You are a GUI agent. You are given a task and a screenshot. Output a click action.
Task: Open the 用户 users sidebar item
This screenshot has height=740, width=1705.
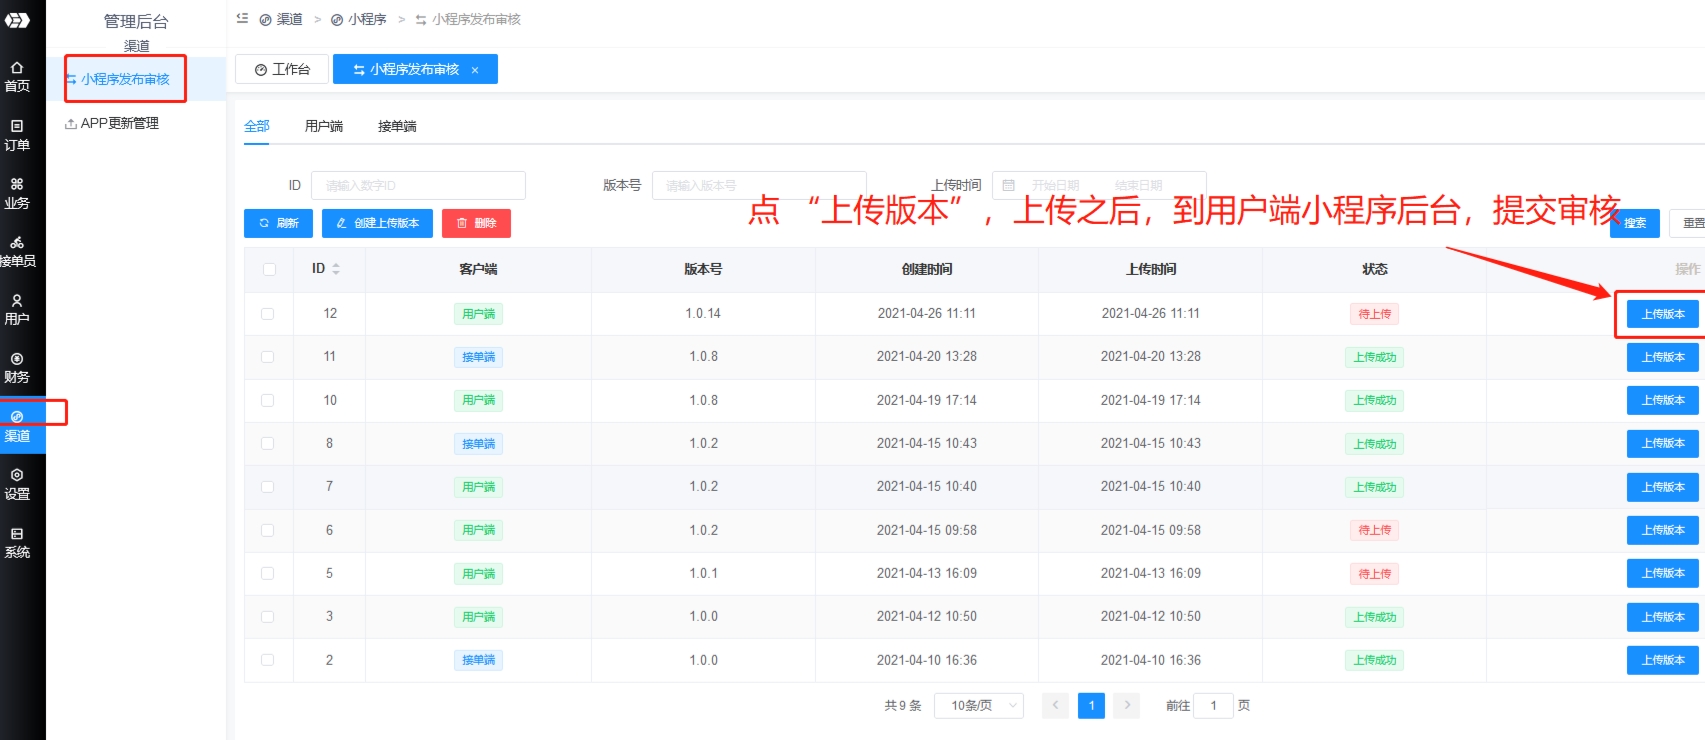point(17,310)
